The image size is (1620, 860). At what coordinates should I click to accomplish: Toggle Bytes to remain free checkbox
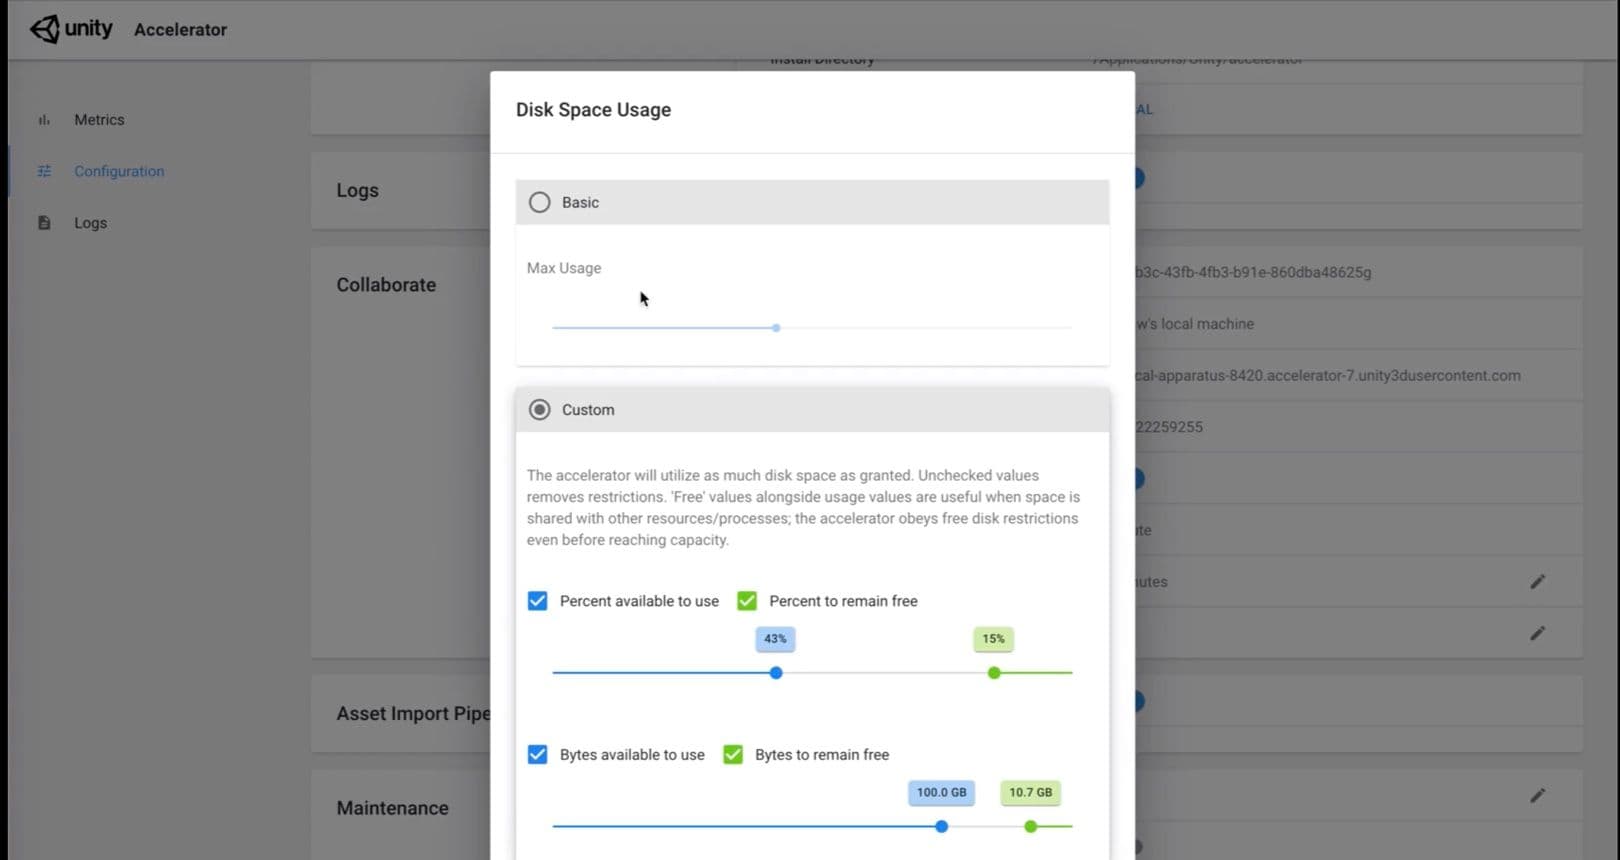pyautogui.click(x=733, y=755)
